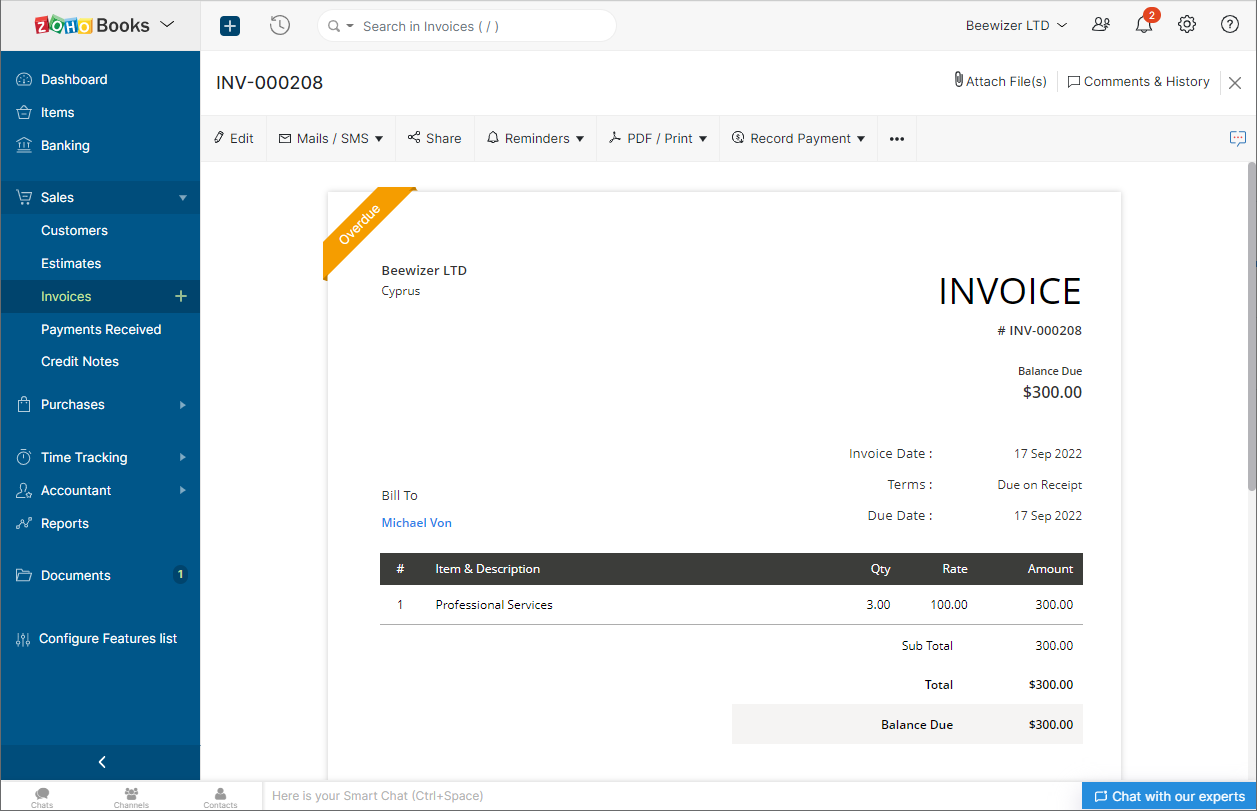Click the Search in Invoices field
Image resolution: width=1257 pixels, height=811 pixels.
[480, 27]
